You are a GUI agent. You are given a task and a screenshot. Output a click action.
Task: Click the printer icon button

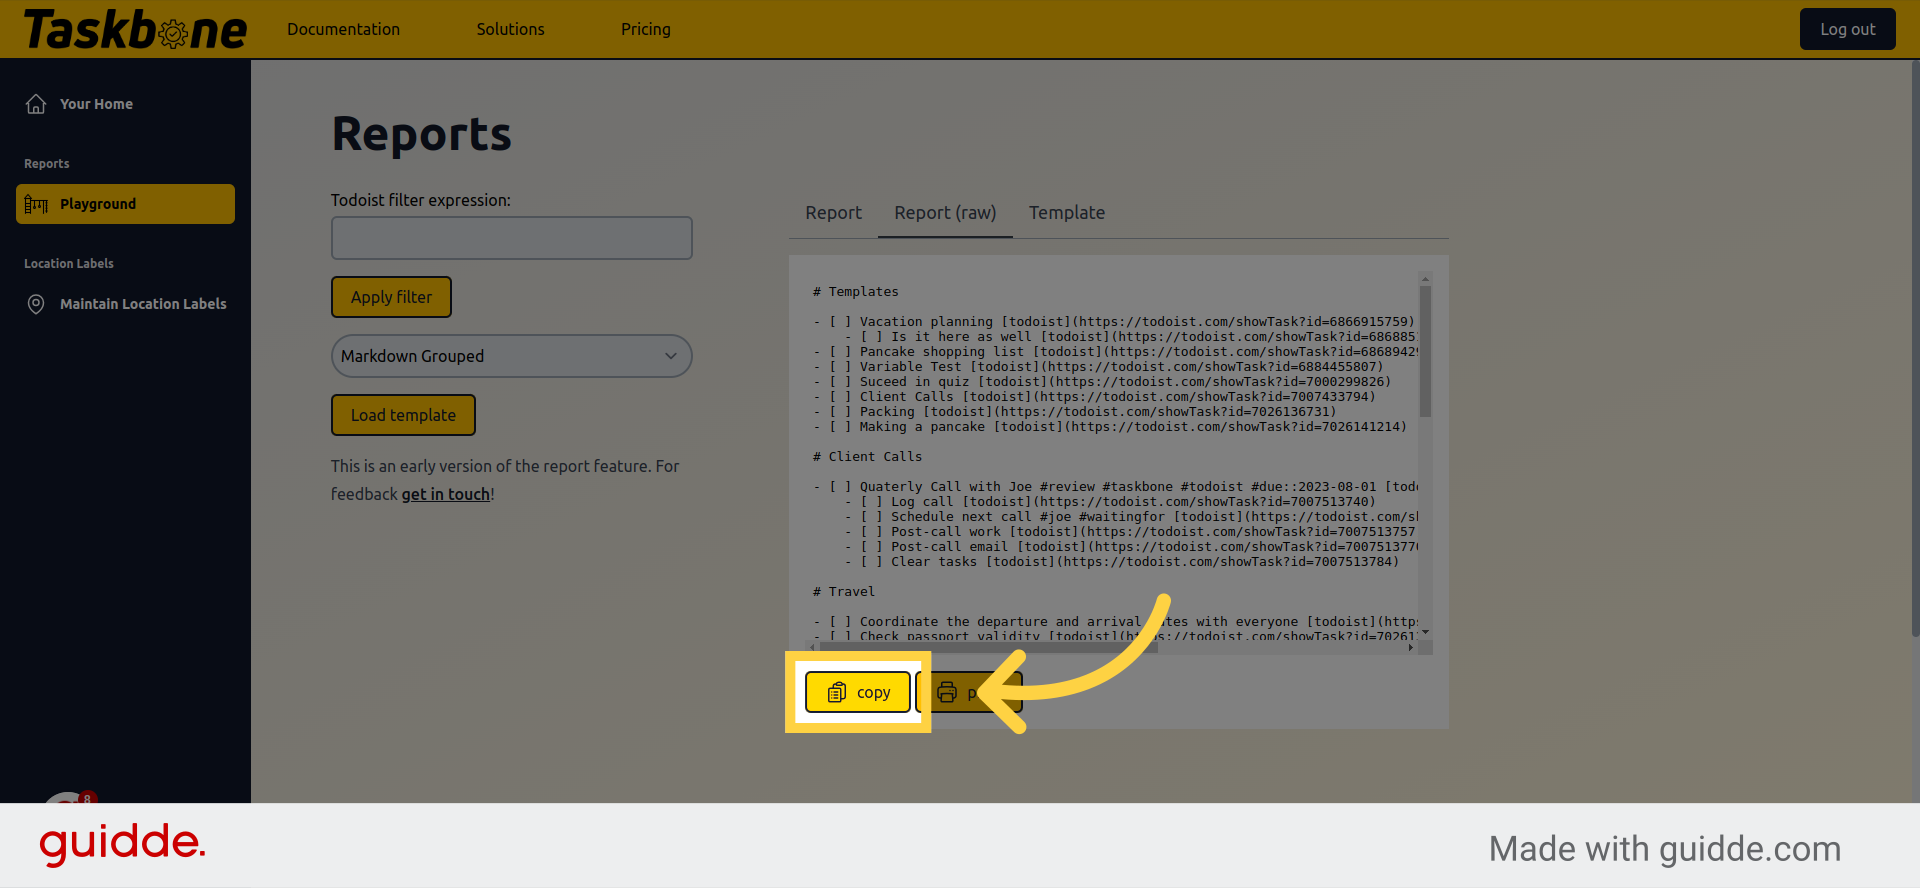[947, 692]
